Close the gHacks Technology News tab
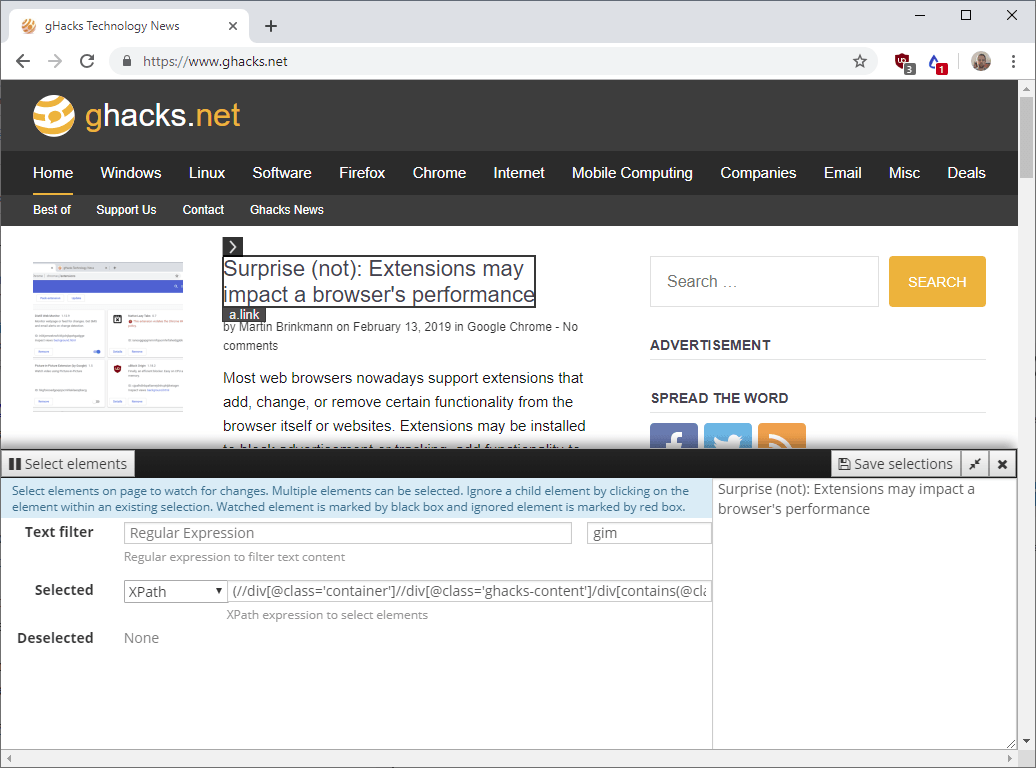This screenshot has width=1036, height=768. (233, 26)
